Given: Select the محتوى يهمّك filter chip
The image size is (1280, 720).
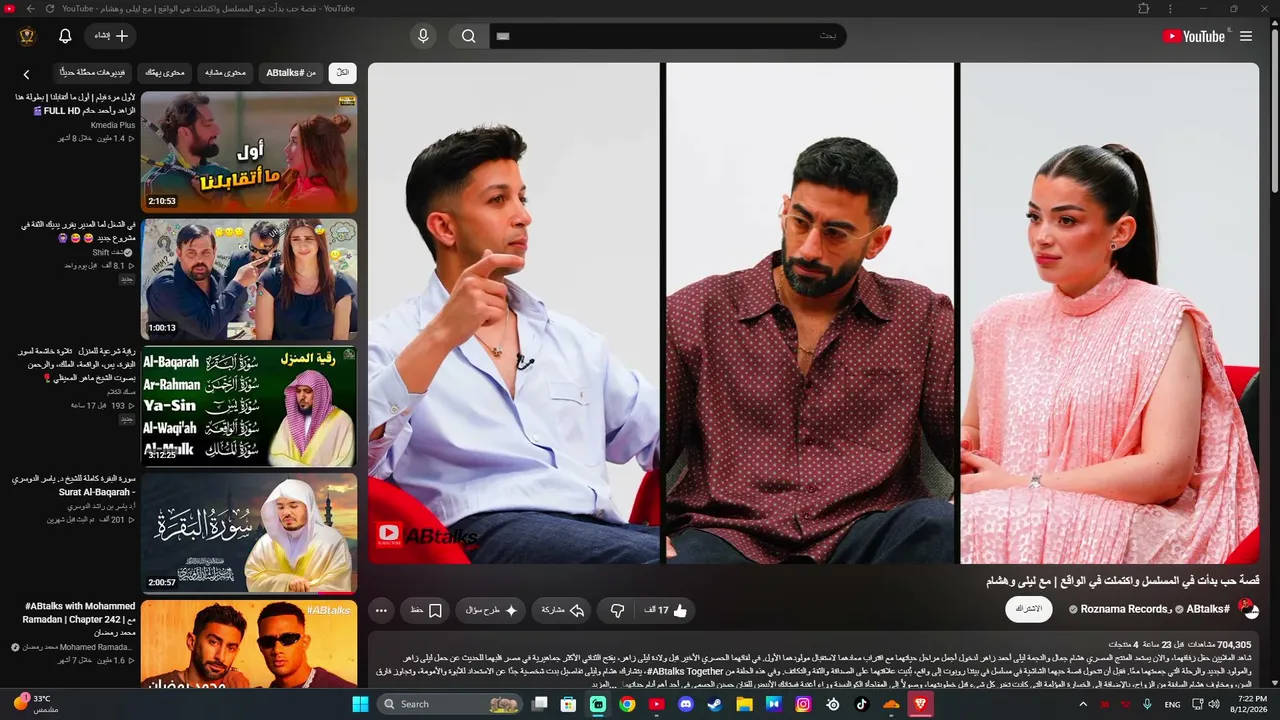Looking at the screenshot, I should tap(165, 73).
